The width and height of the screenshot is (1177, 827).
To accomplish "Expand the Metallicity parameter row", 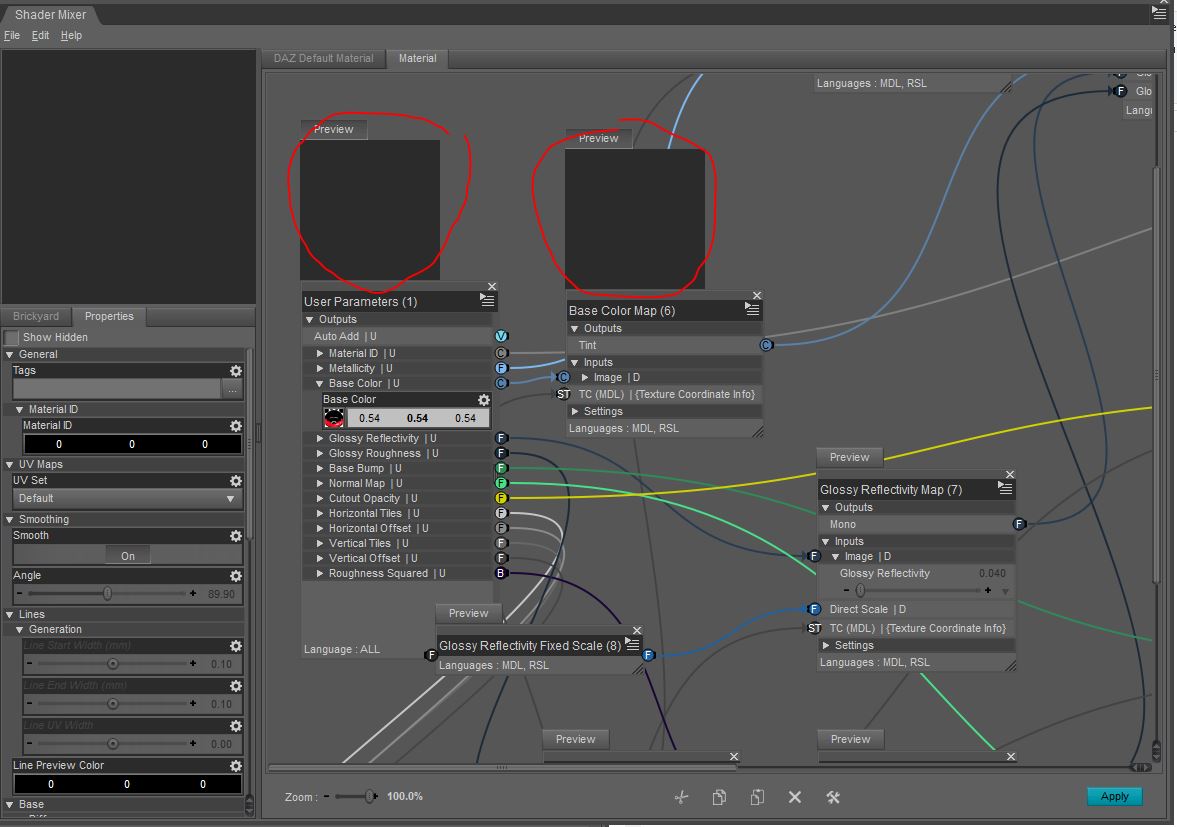I will (x=320, y=368).
